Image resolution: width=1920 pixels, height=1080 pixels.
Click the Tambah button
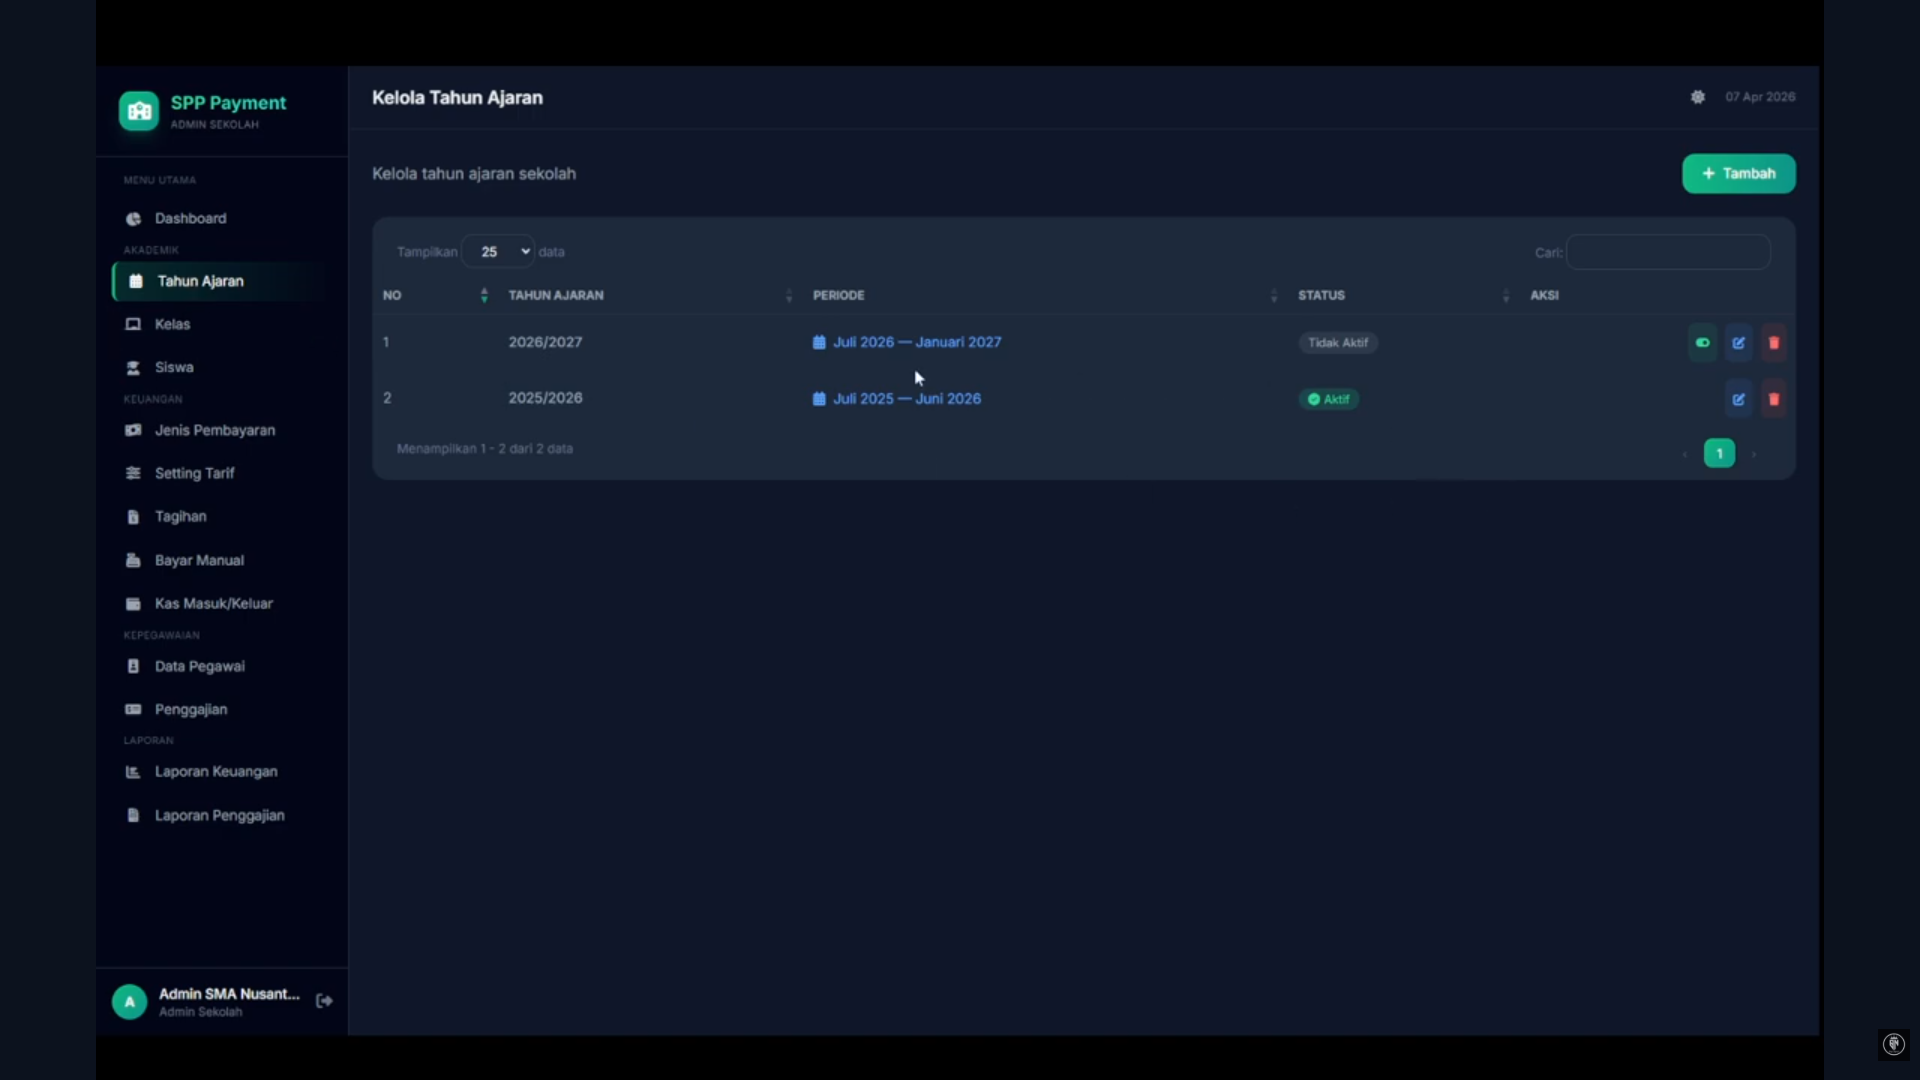click(1739, 174)
